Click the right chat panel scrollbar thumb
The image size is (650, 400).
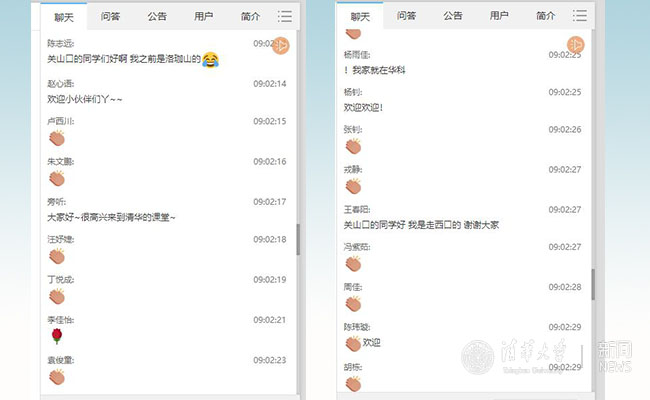tap(592, 284)
